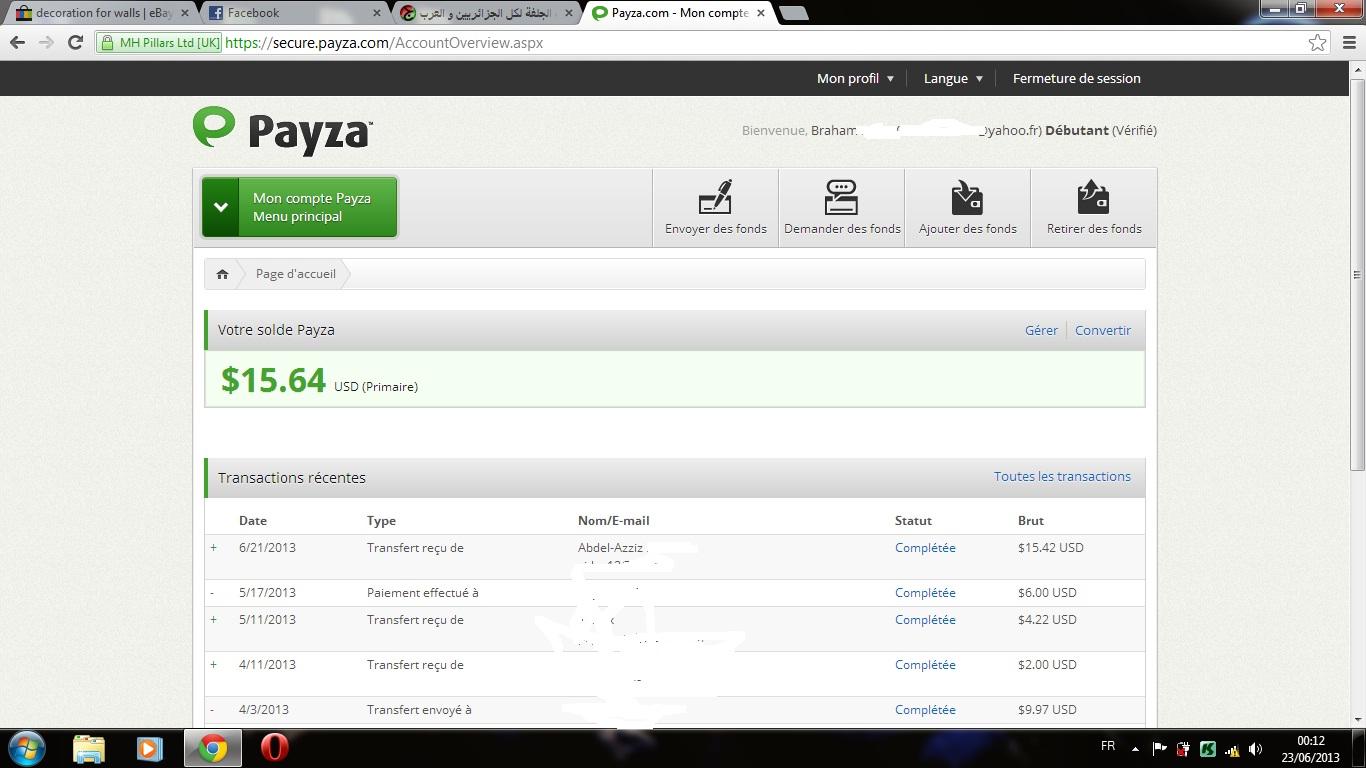The width and height of the screenshot is (1366, 768).
Task: Click the browser forward arrow
Action: coord(46,43)
